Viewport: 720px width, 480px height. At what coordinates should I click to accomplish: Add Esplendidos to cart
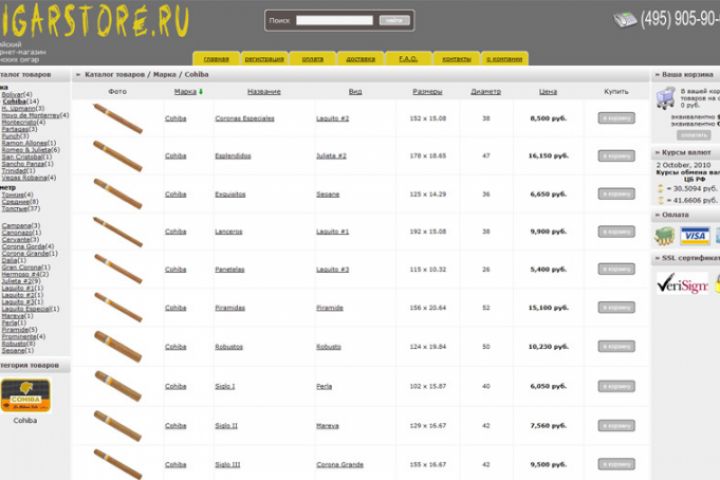616,156
